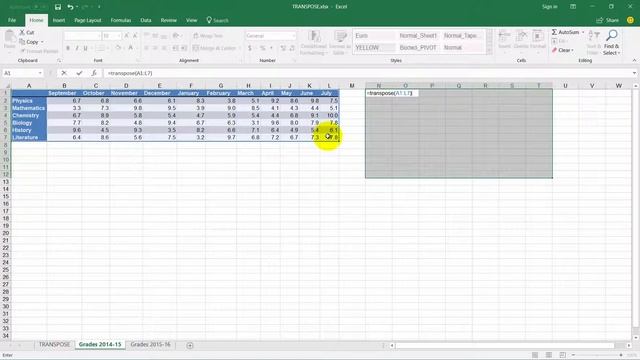The height and width of the screenshot is (360, 640).
Task: Toggle Wrap Text
Action: (208, 36)
